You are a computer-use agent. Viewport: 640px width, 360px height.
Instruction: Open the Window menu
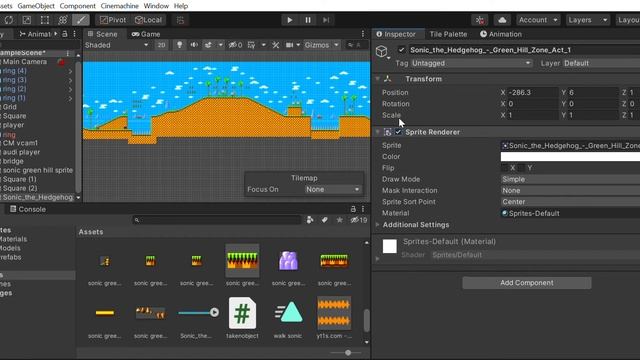[x=156, y=6]
